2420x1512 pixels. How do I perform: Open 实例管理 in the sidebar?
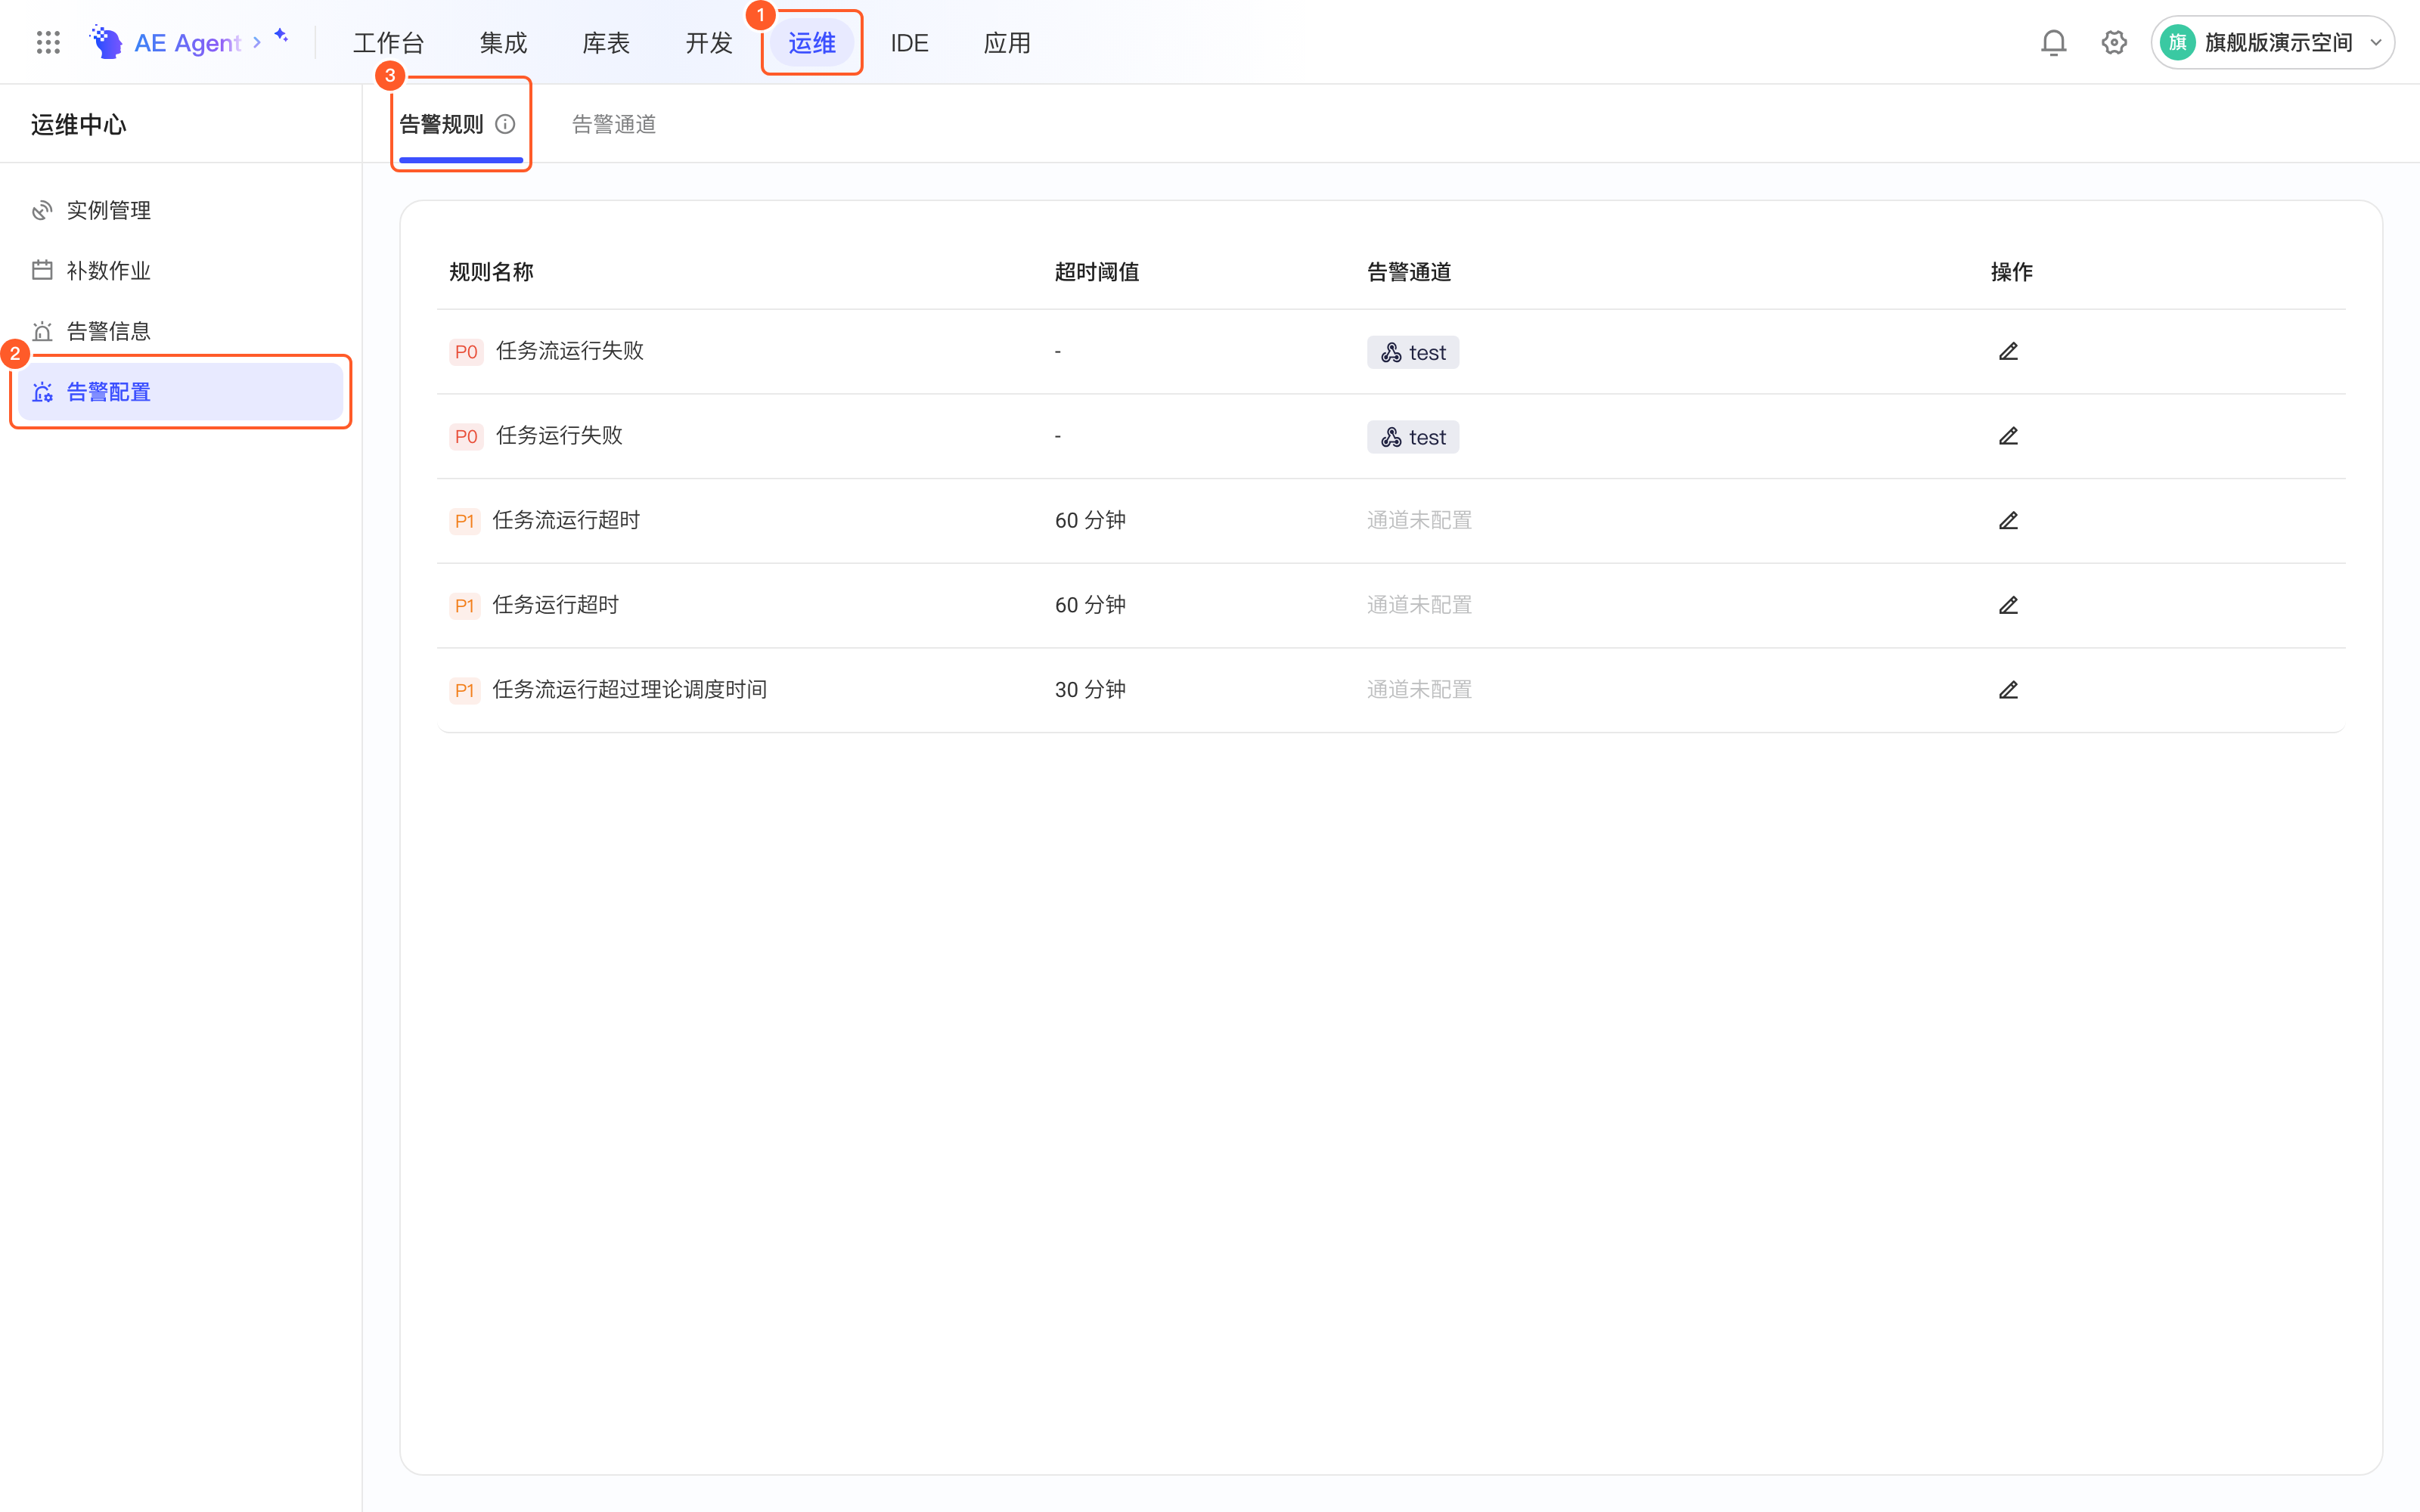181,210
